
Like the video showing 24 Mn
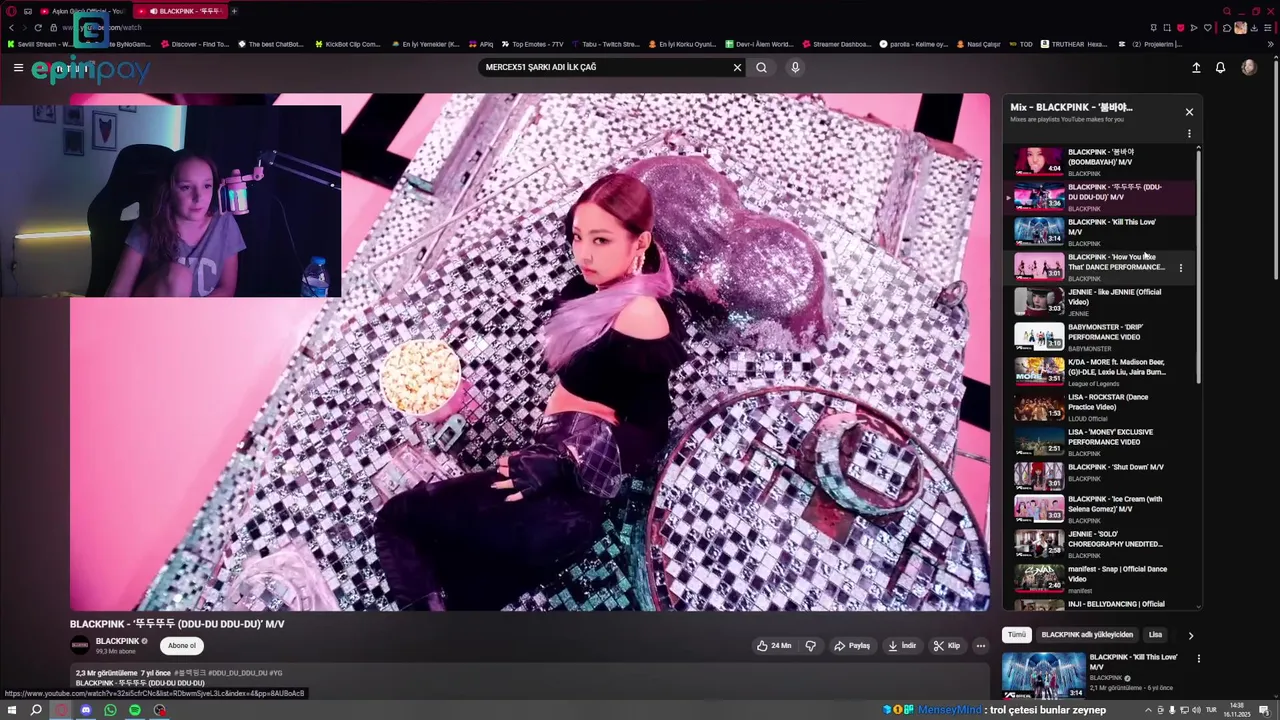pos(774,646)
